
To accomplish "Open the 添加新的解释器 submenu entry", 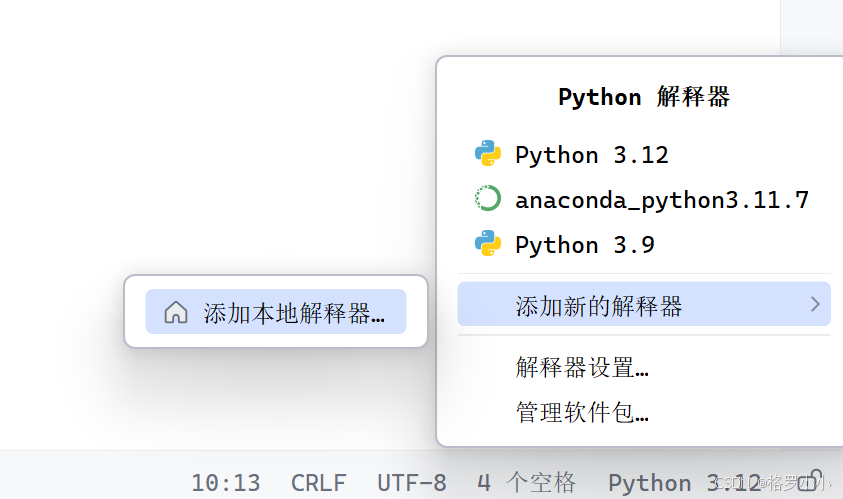I will tap(644, 304).
